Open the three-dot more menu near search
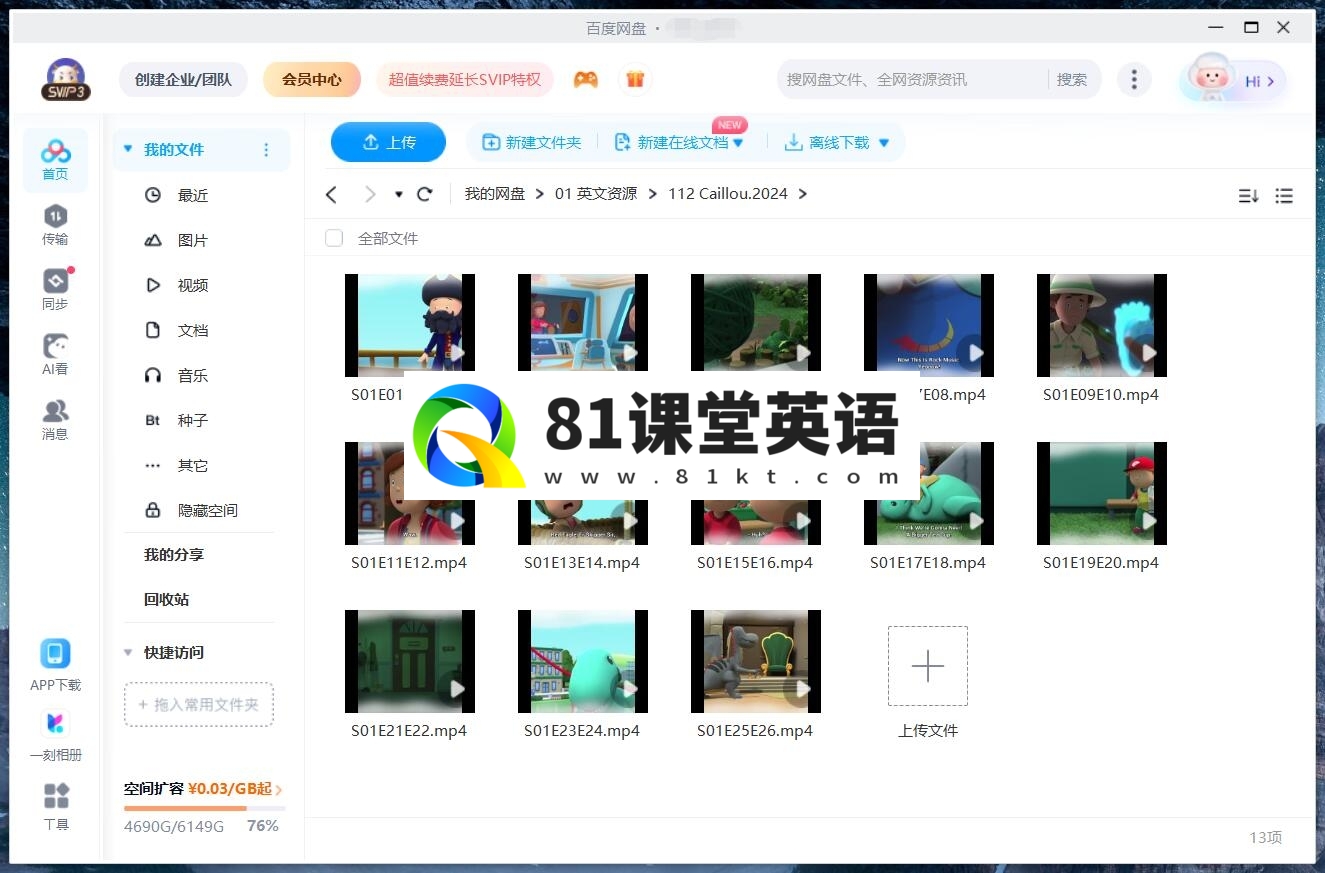Screen dimensions: 1325x873 (1134, 80)
